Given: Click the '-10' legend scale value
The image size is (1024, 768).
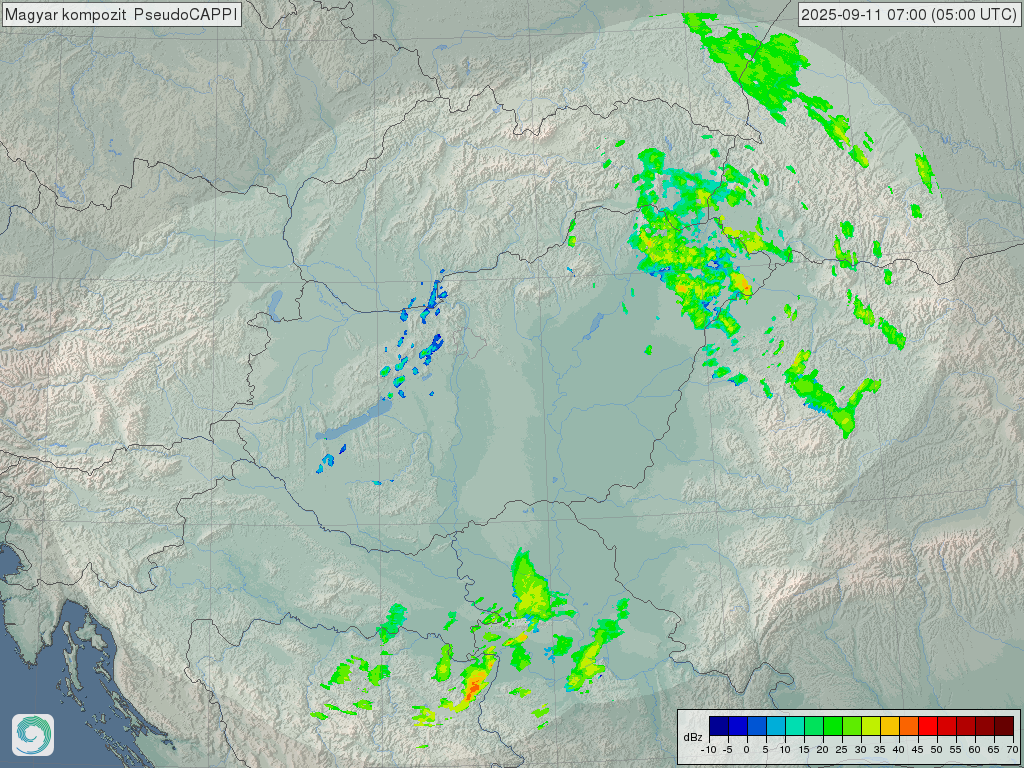Looking at the screenshot, I should pos(709,750).
